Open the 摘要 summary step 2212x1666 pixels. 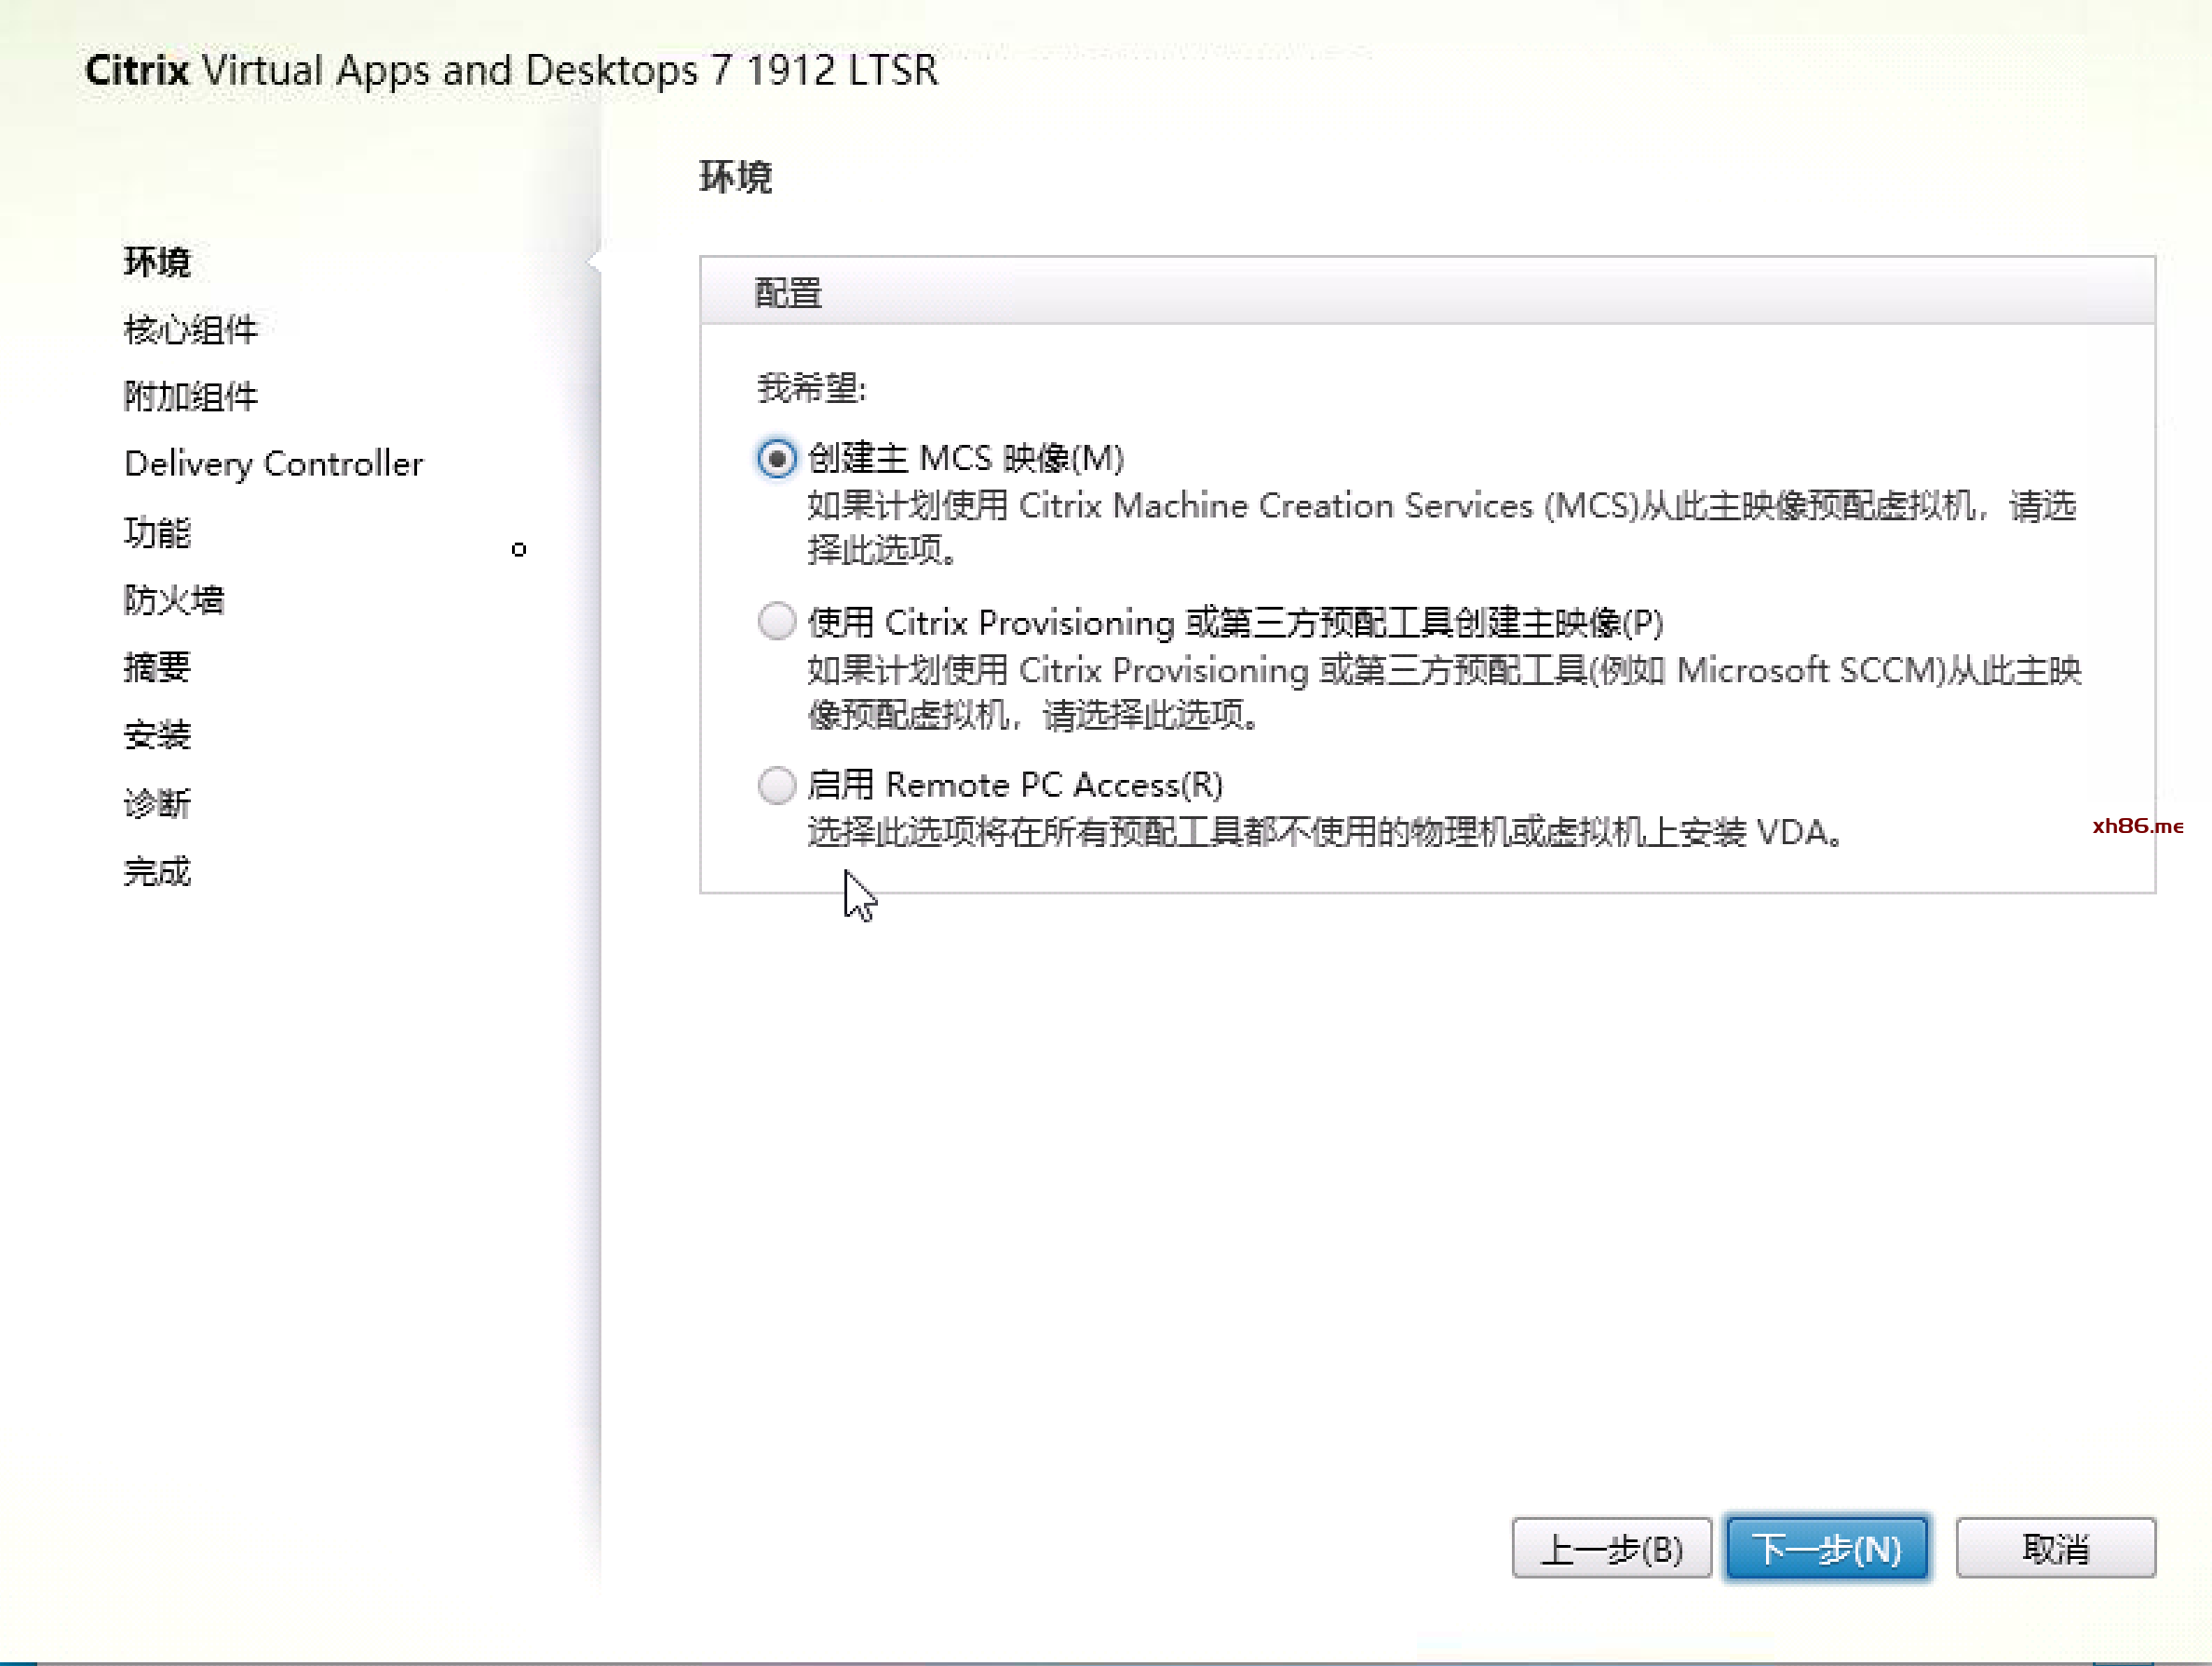pyautogui.click(x=157, y=667)
